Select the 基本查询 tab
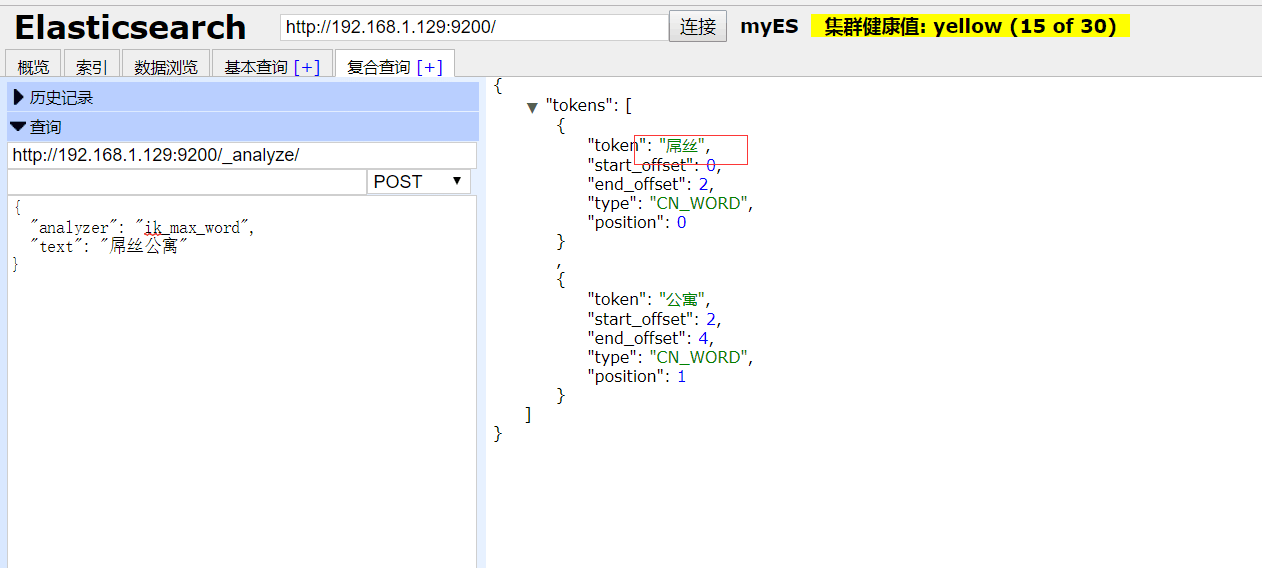 tap(256, 67)
